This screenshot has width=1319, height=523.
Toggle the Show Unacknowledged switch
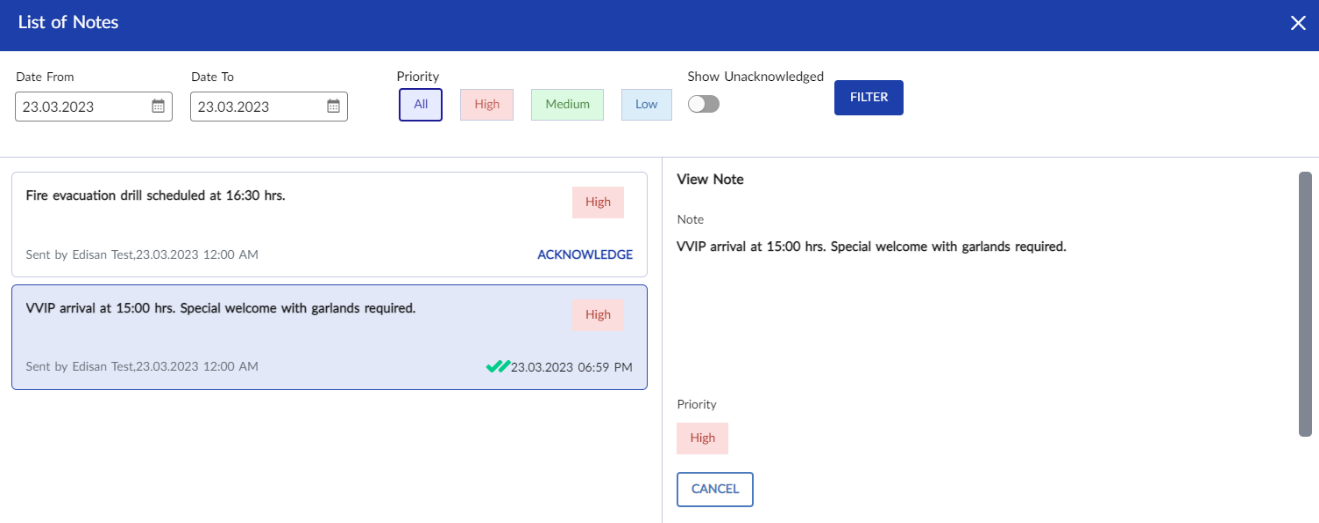(704, 104)
